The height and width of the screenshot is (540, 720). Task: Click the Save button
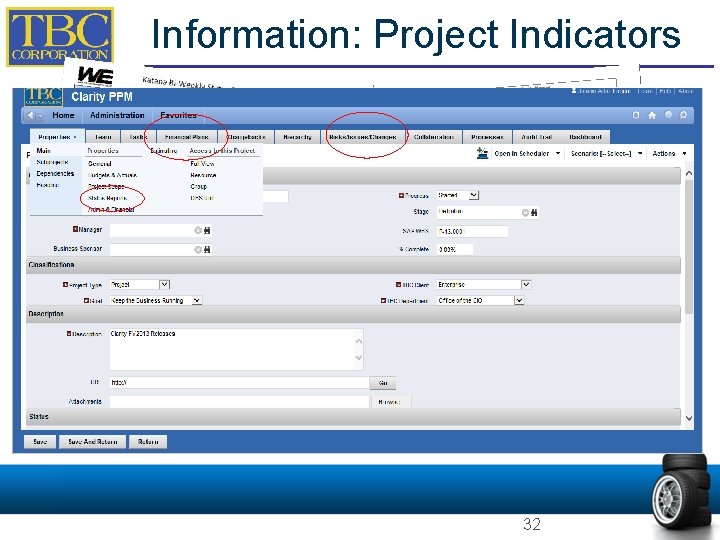(x=40, y=442)
